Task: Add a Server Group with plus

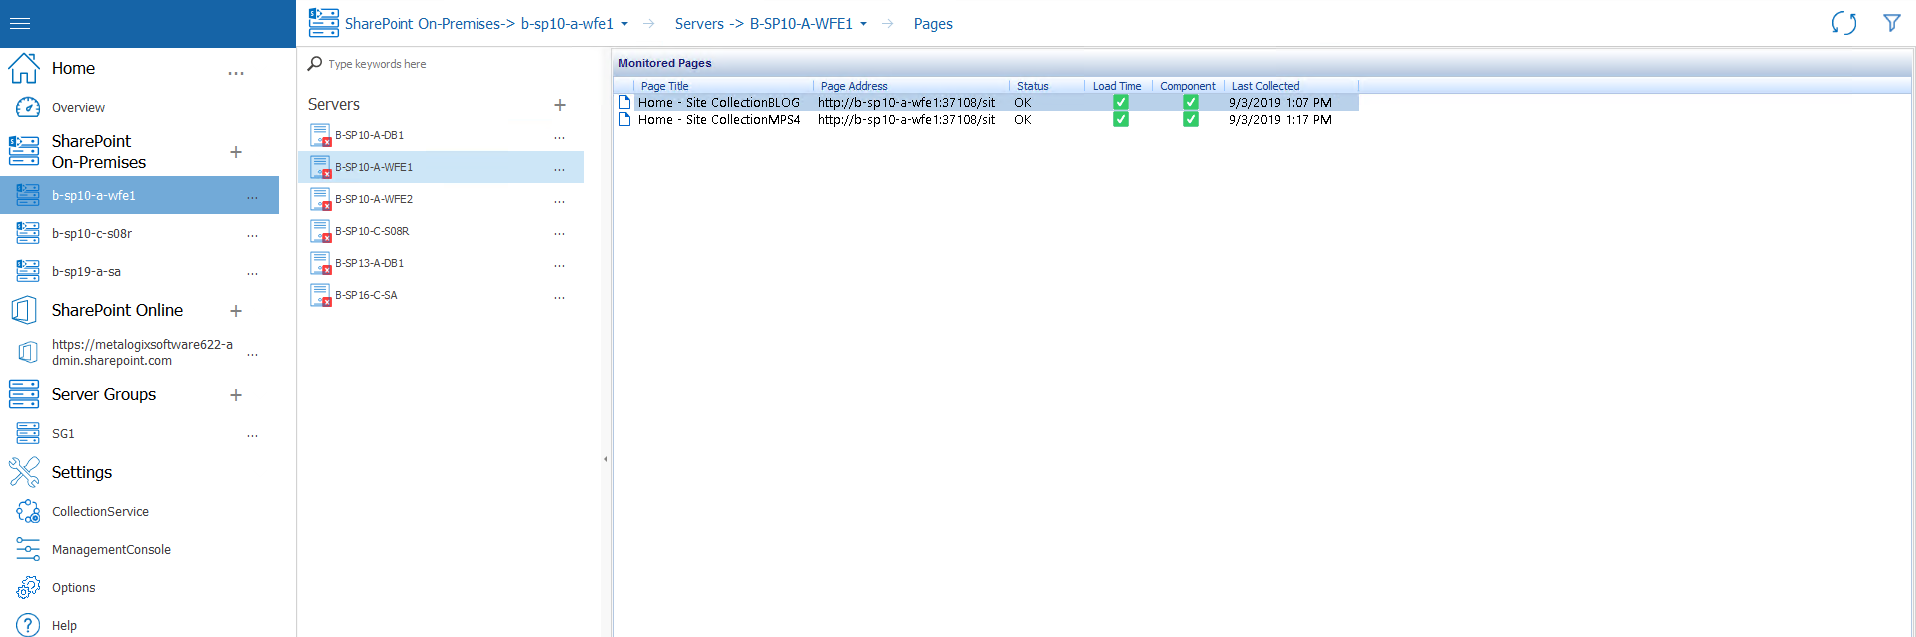Action: coord(236,395)
